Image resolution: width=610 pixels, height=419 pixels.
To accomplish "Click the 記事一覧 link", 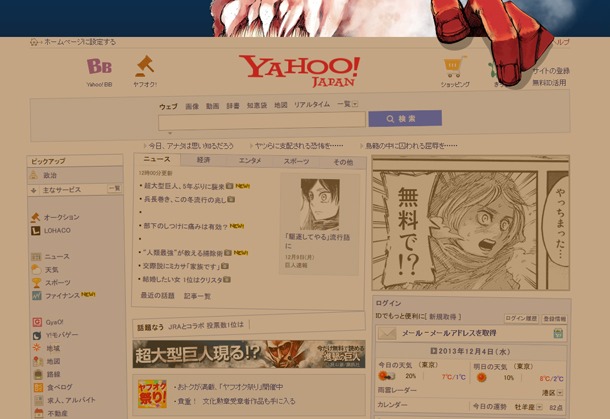I will point(197,296).
